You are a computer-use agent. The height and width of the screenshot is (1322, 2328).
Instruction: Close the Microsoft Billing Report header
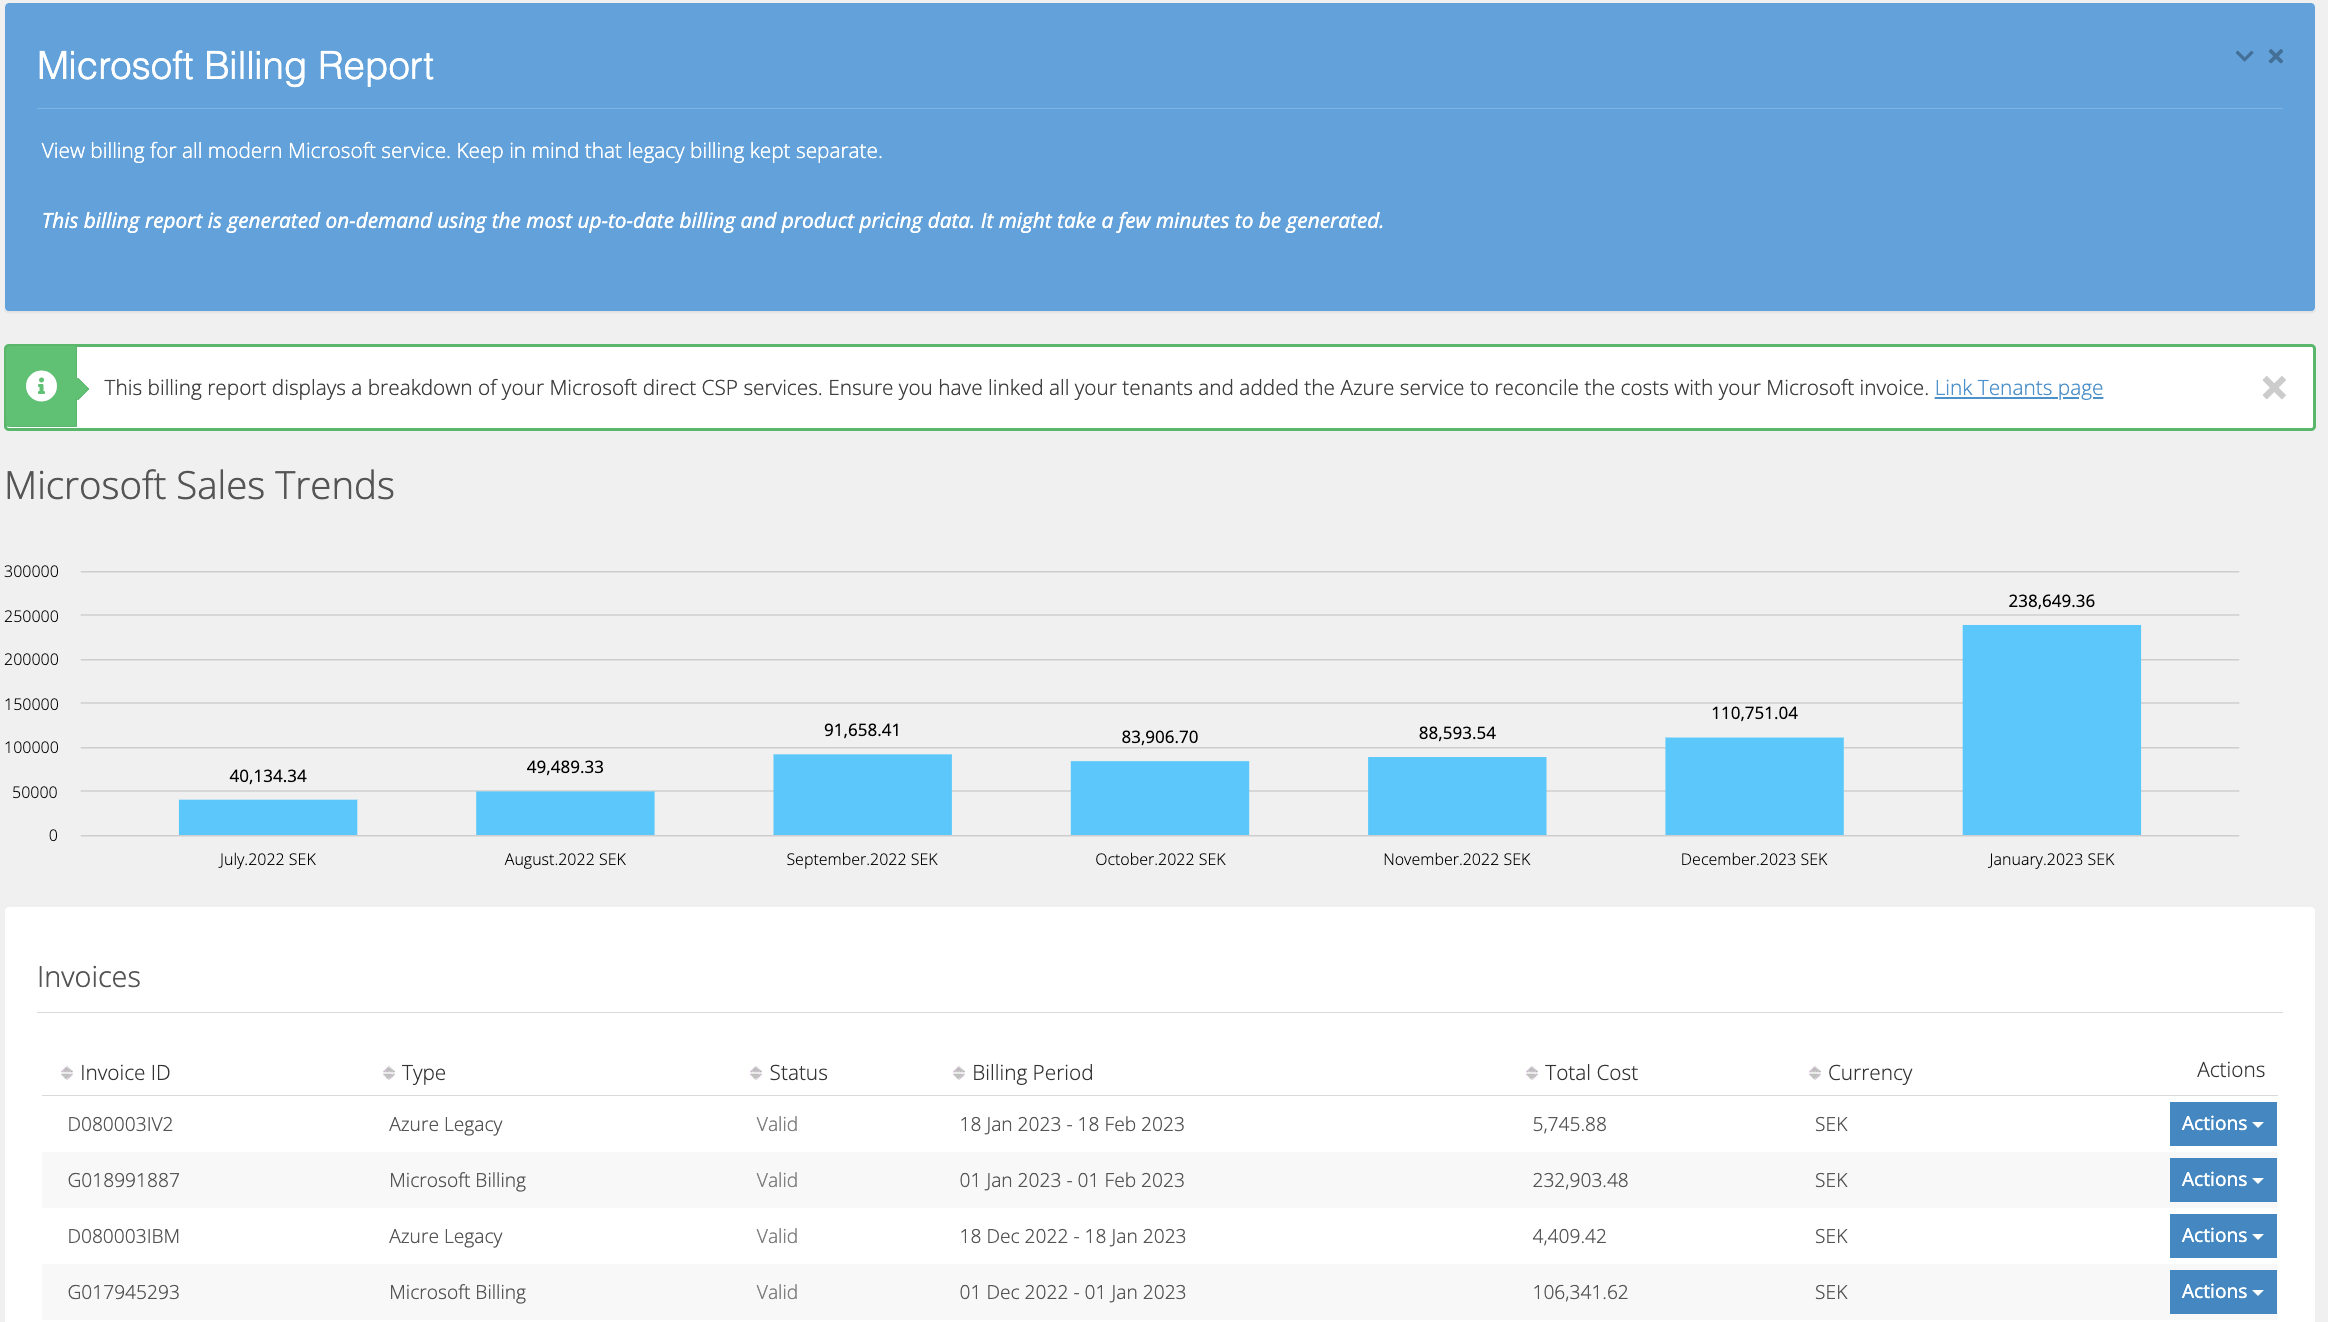(2276, 56)
